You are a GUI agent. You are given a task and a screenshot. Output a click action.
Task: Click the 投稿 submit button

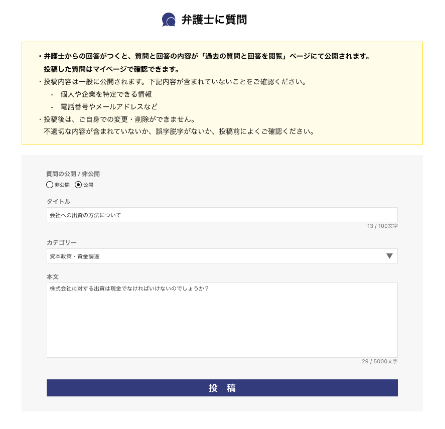click(222, 388)
